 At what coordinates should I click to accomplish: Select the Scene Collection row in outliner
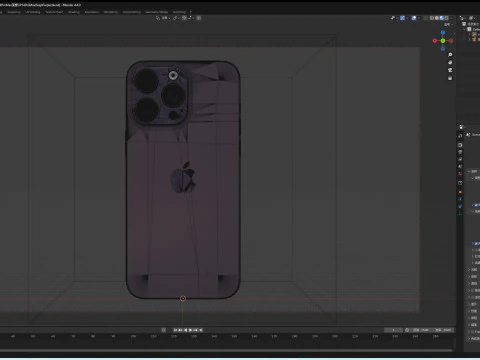471,24
